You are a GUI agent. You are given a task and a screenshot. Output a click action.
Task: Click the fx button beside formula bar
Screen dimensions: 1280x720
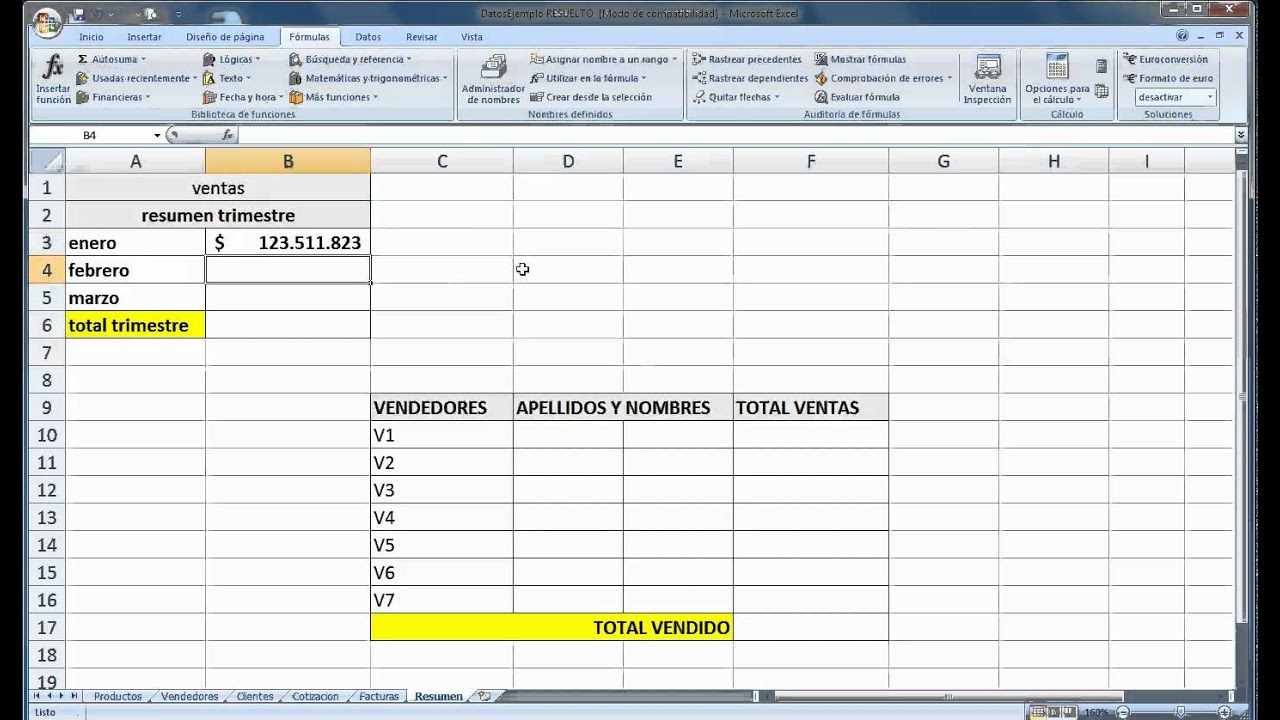[x=227, y=135]
